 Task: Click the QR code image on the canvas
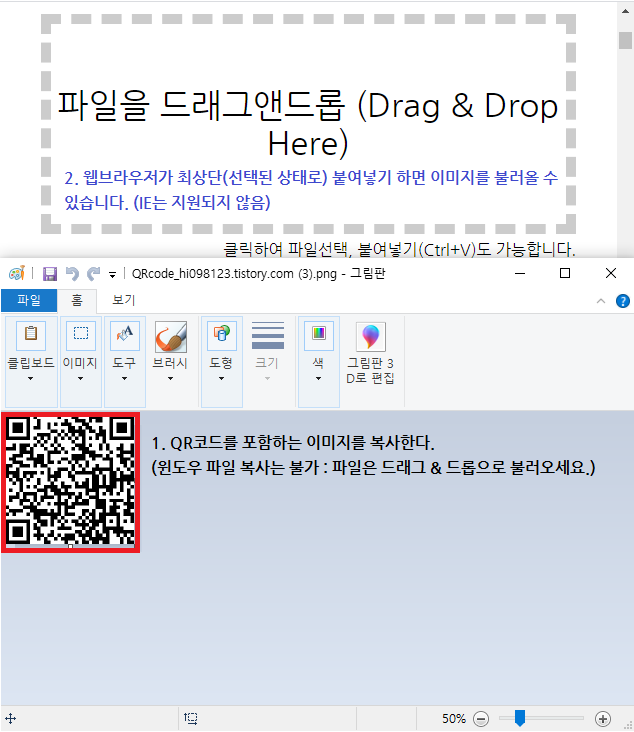(x=70, y=481)
